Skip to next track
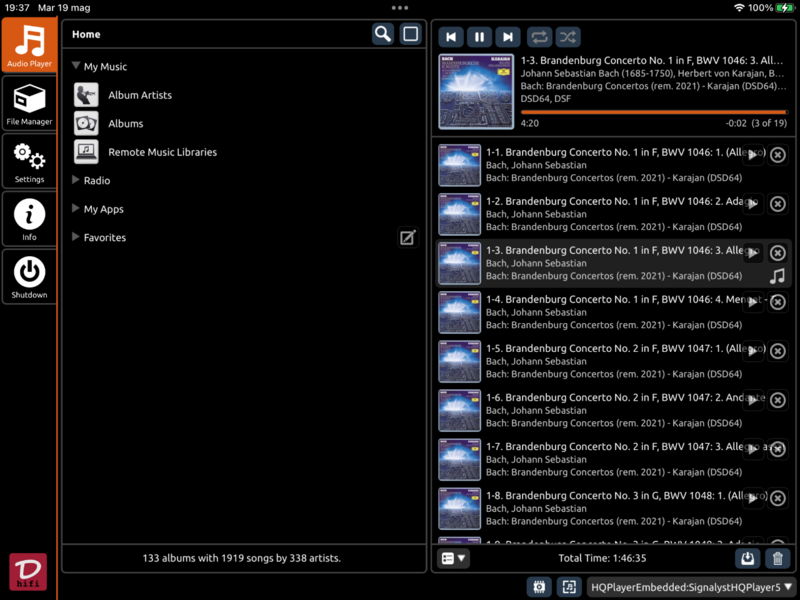The width and height of the screenshot is (800, 600). 508,37
